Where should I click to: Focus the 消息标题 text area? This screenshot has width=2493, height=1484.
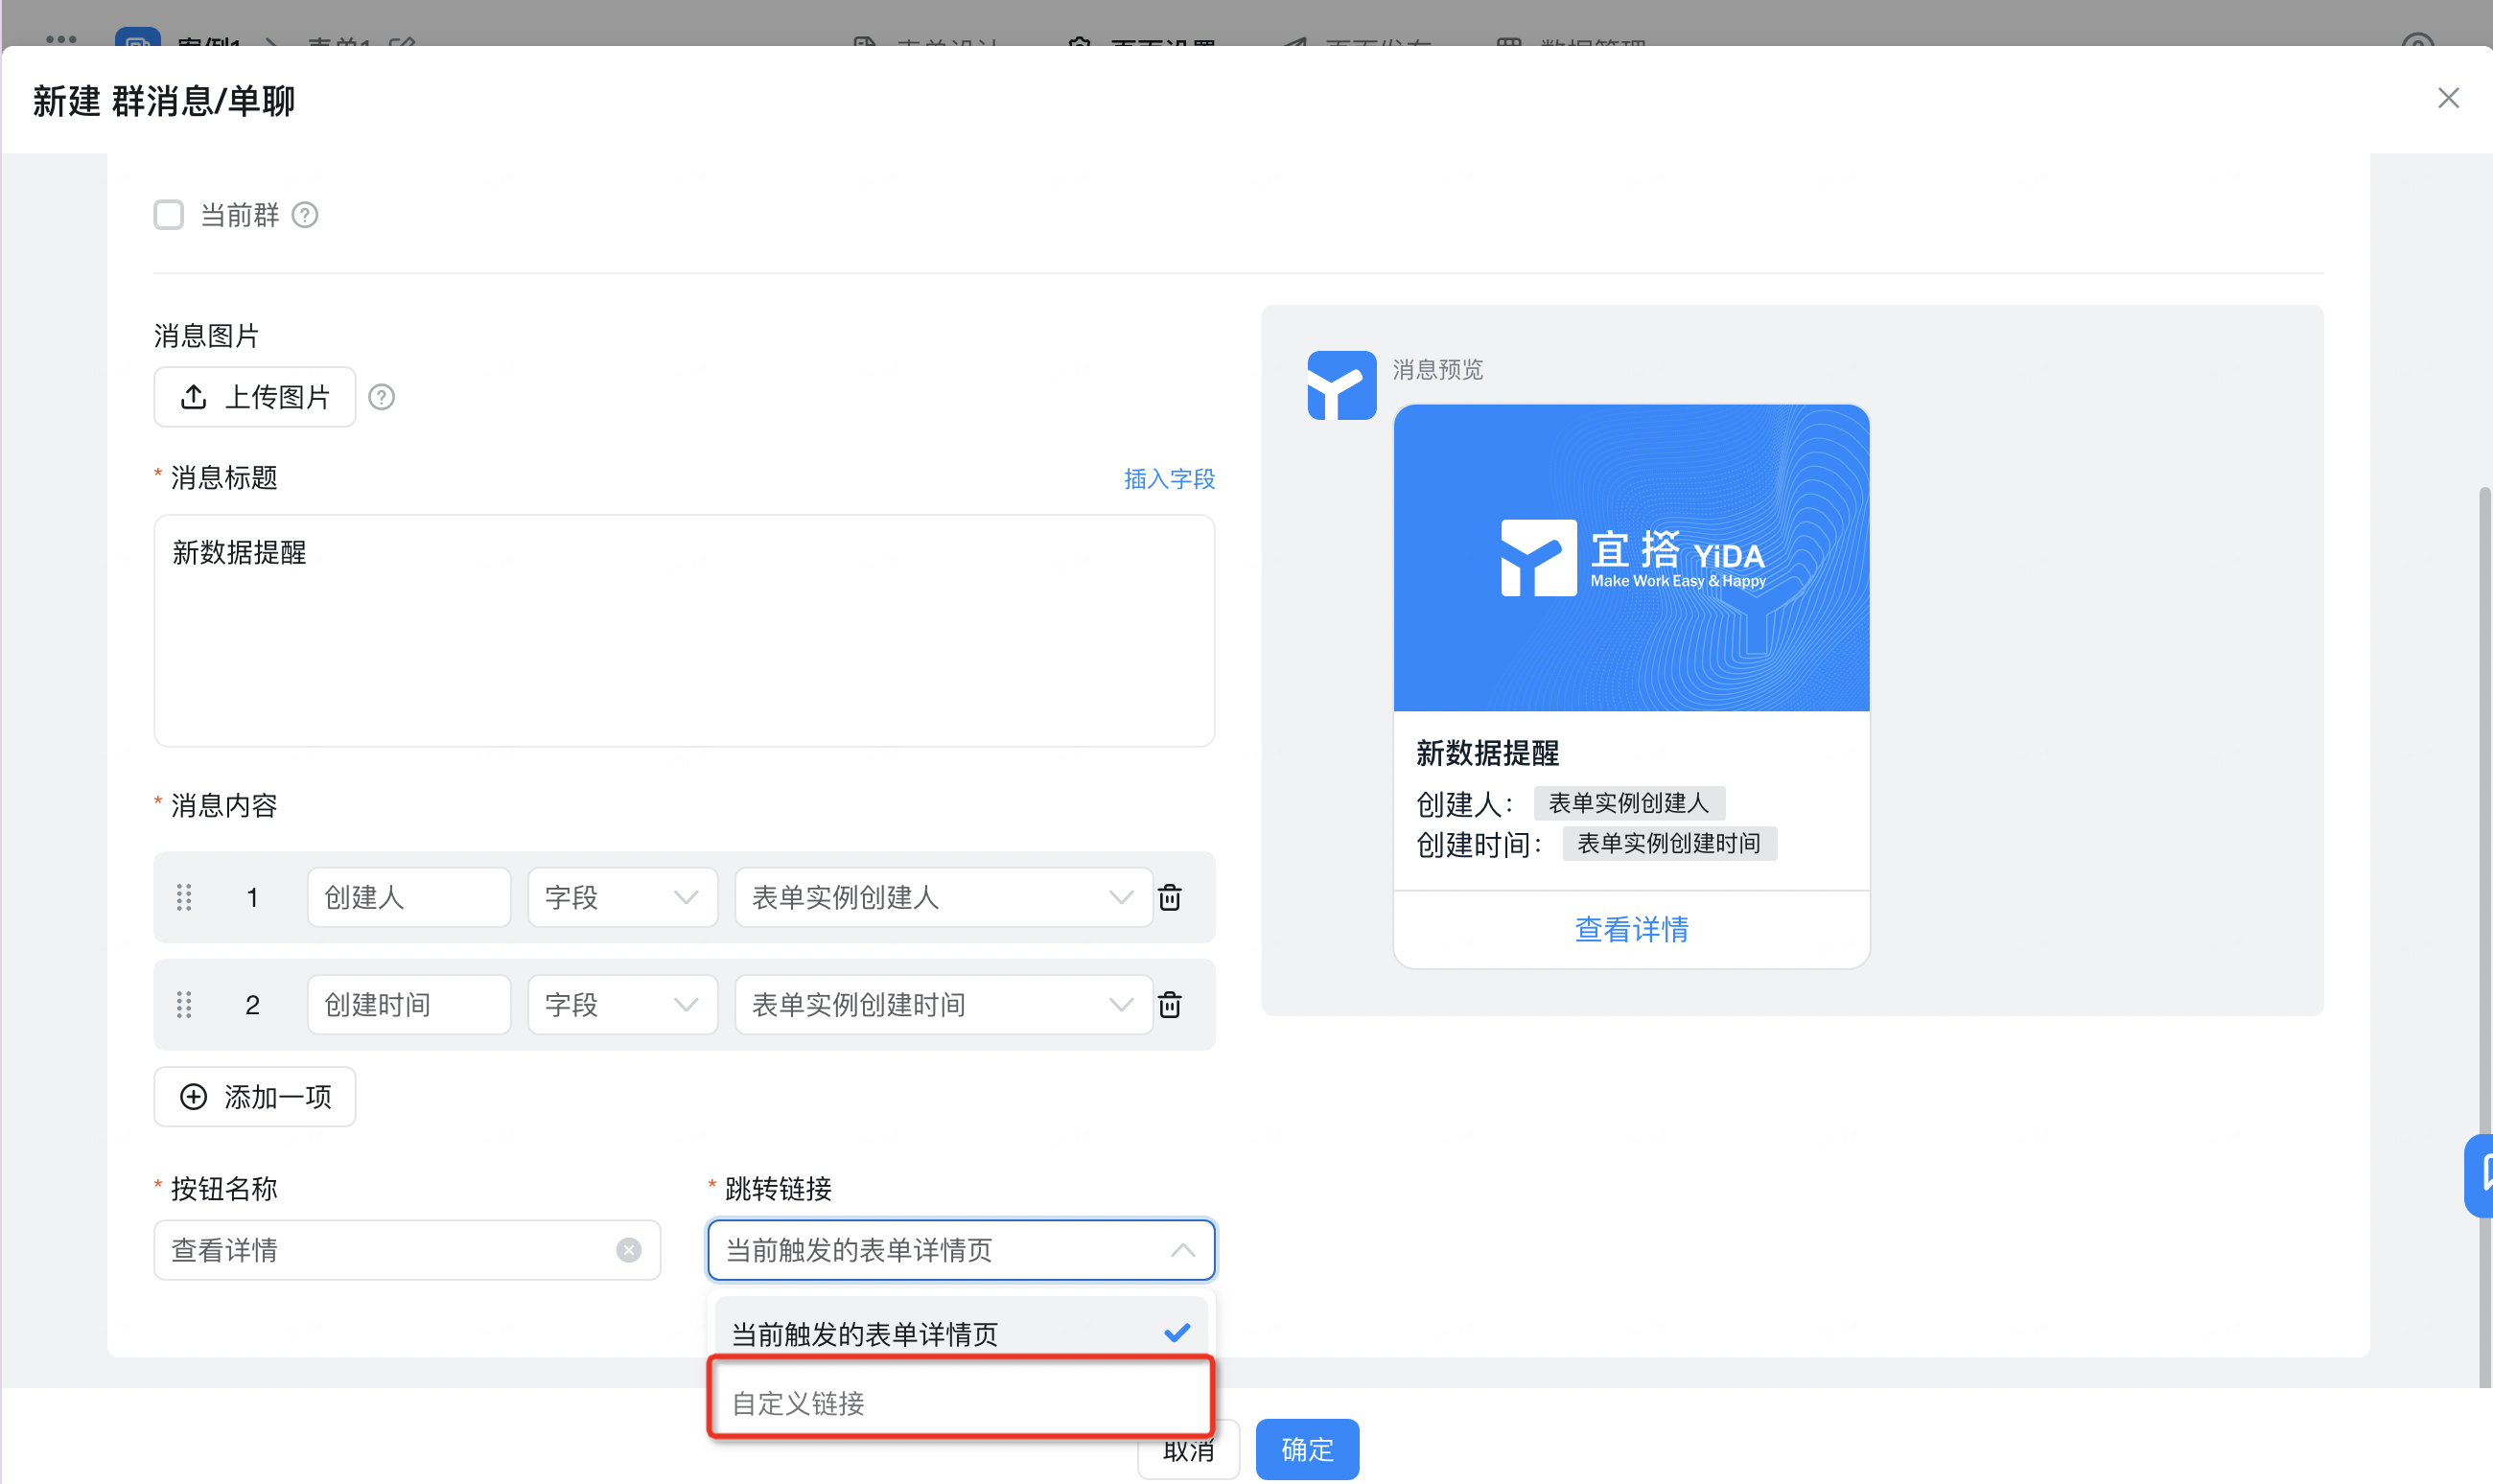[x=684, y=631]
